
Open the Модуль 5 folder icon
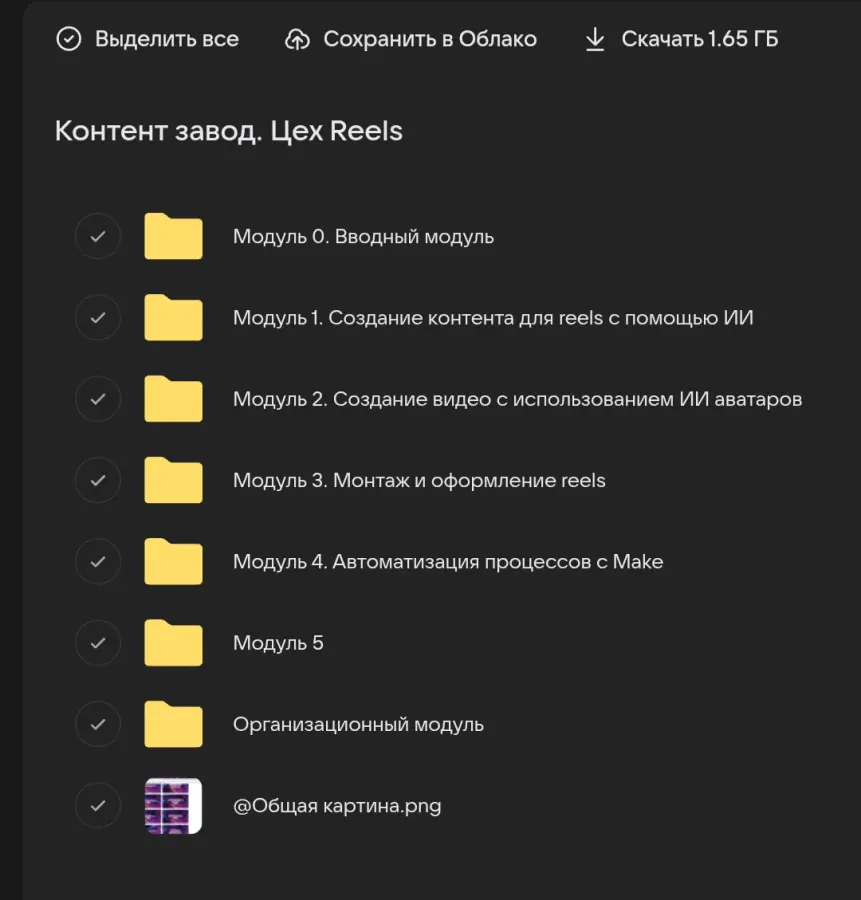[173, 643]
